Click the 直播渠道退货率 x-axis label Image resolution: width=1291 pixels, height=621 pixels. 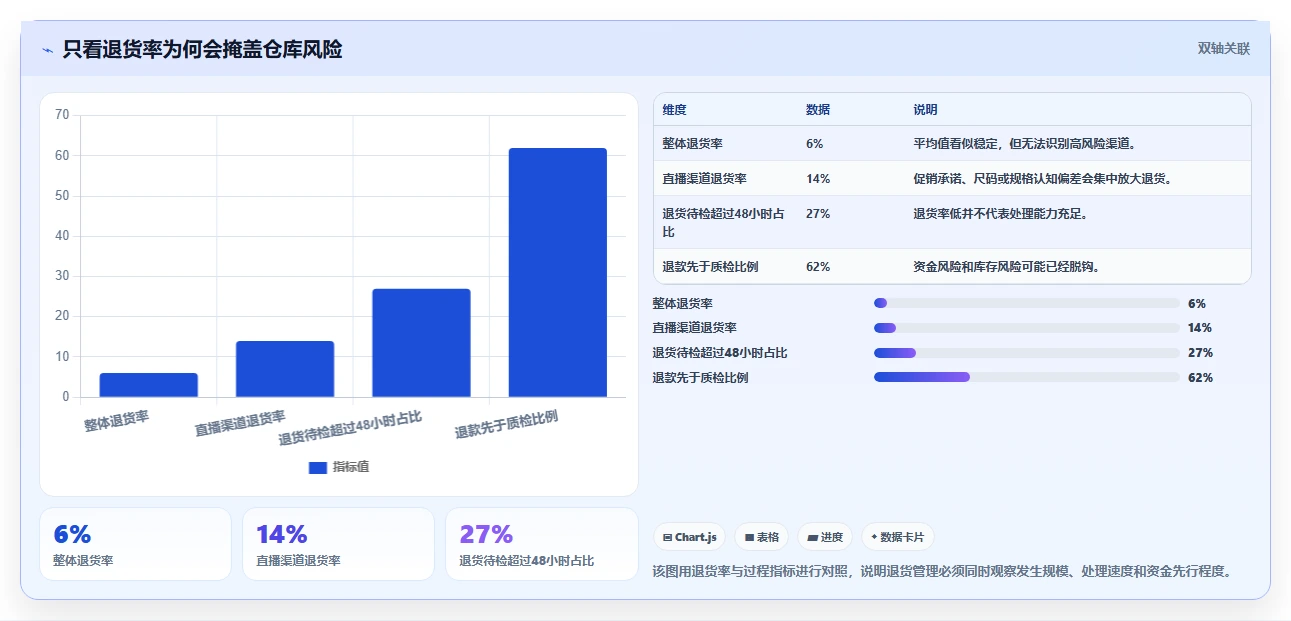(240, 424)
